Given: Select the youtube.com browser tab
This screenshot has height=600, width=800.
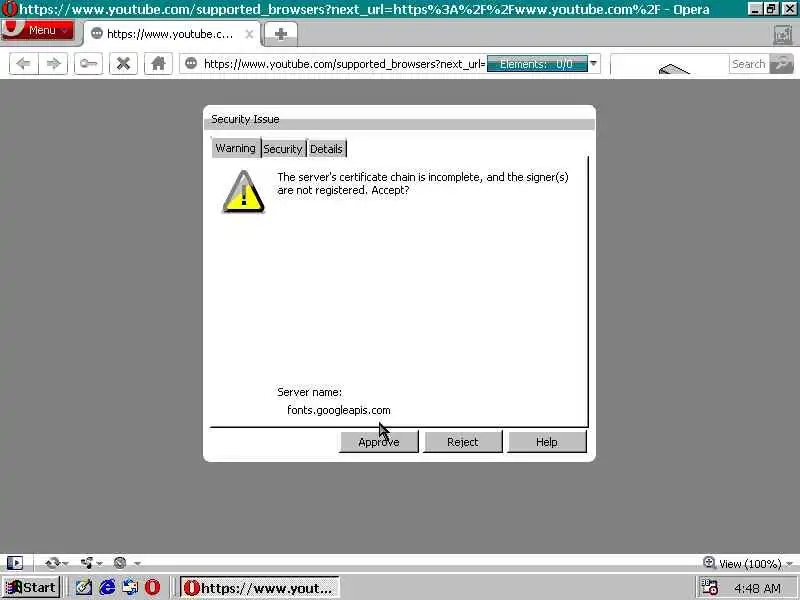Looking at the screenshot, I should pos(171,34).
